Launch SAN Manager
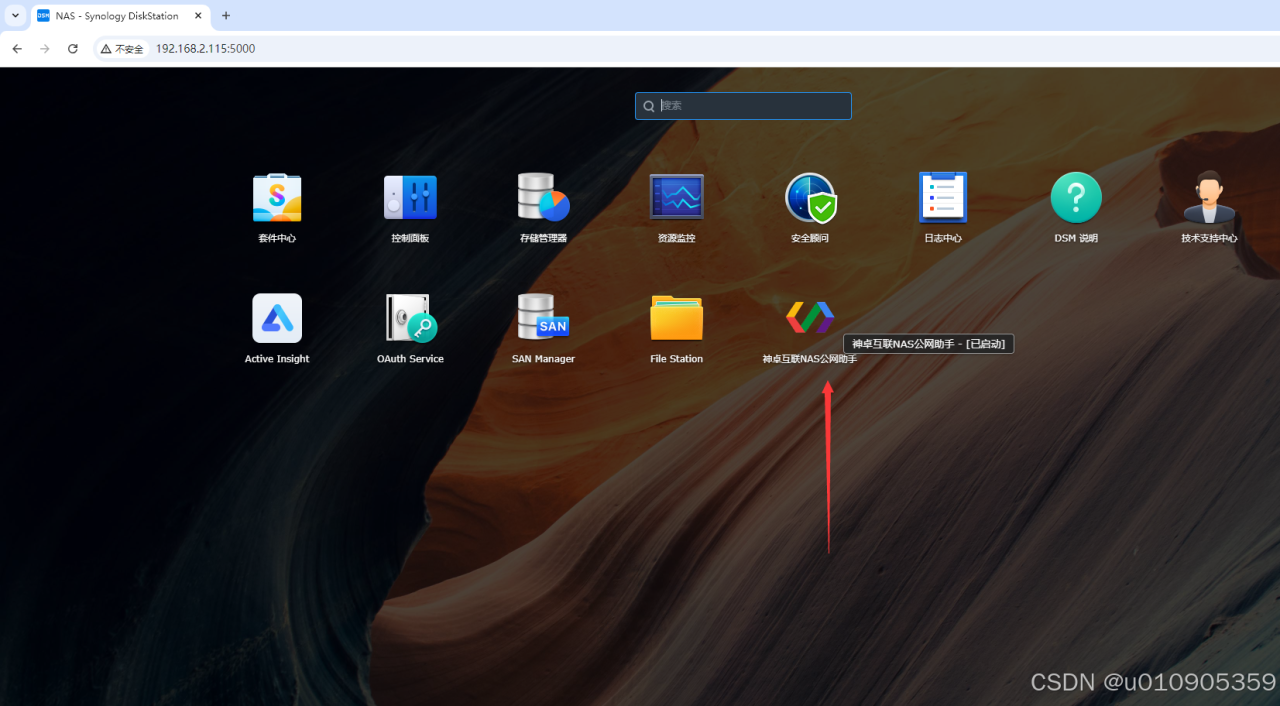Image resolution: width=1280 pixels, height=706 pixels. pyautogui.click(x=543, y=318)
